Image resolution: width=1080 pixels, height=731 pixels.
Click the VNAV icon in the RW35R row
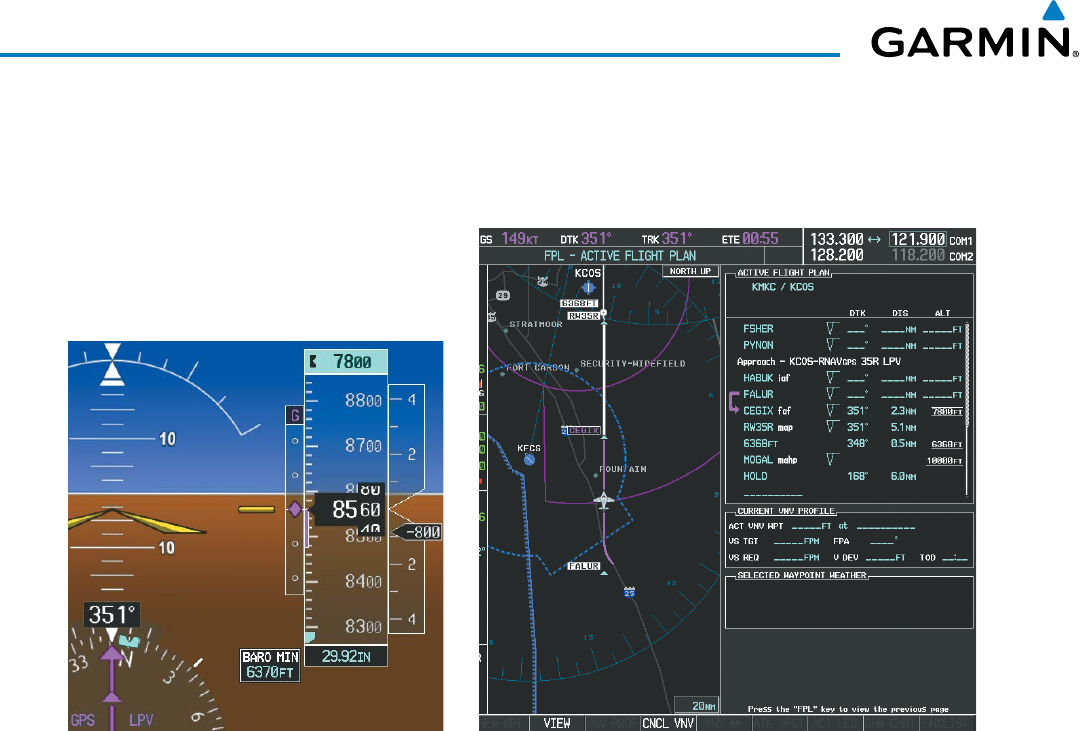click(x=833, y=427)
